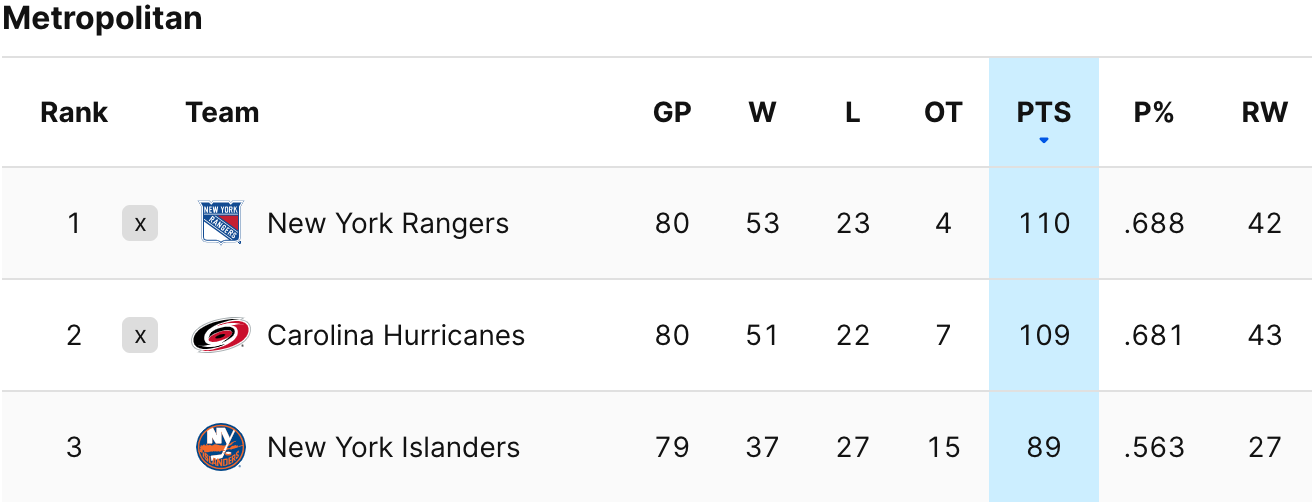This screenshot has height=502, width=1312.
Task: Click the PTS sort arrow indicator
Action: (x=1044, y=140)
